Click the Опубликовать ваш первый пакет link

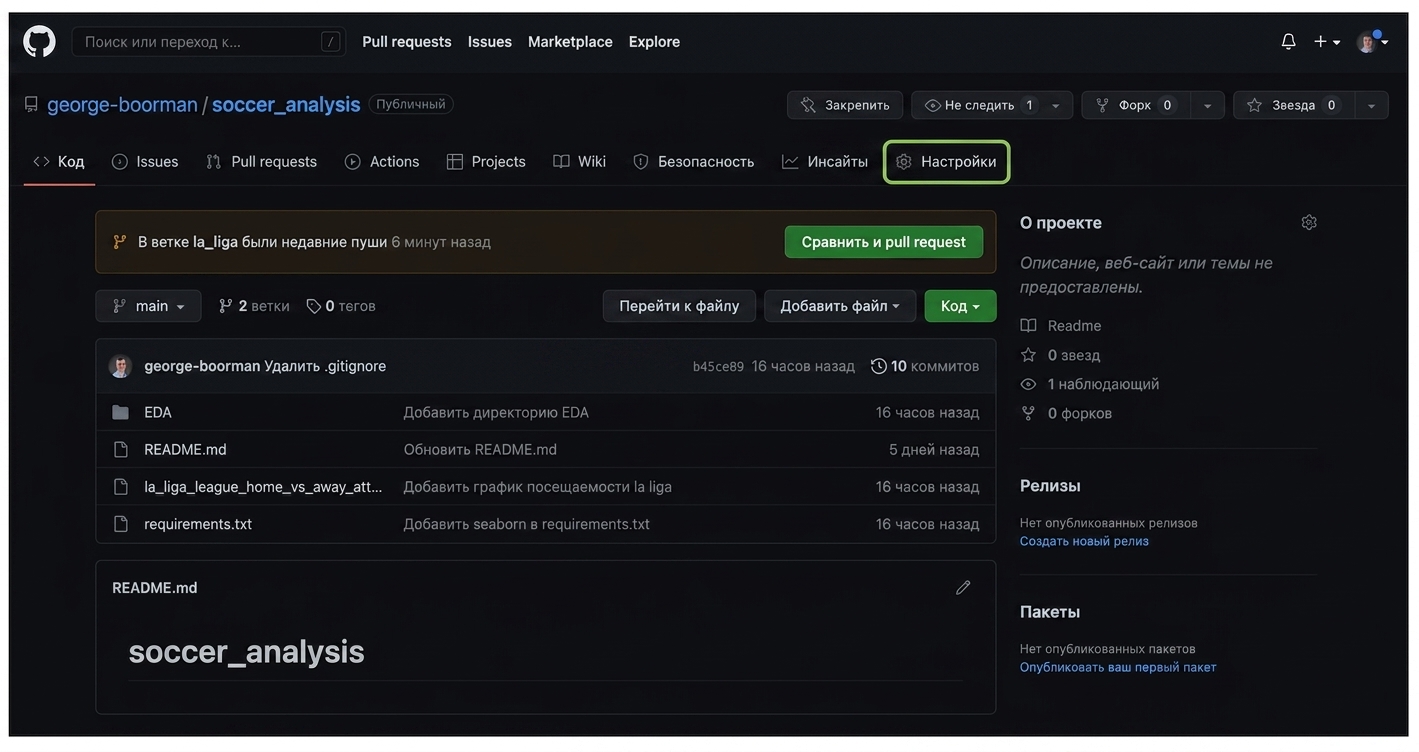pyautogui.click(x=1118, y=667)
